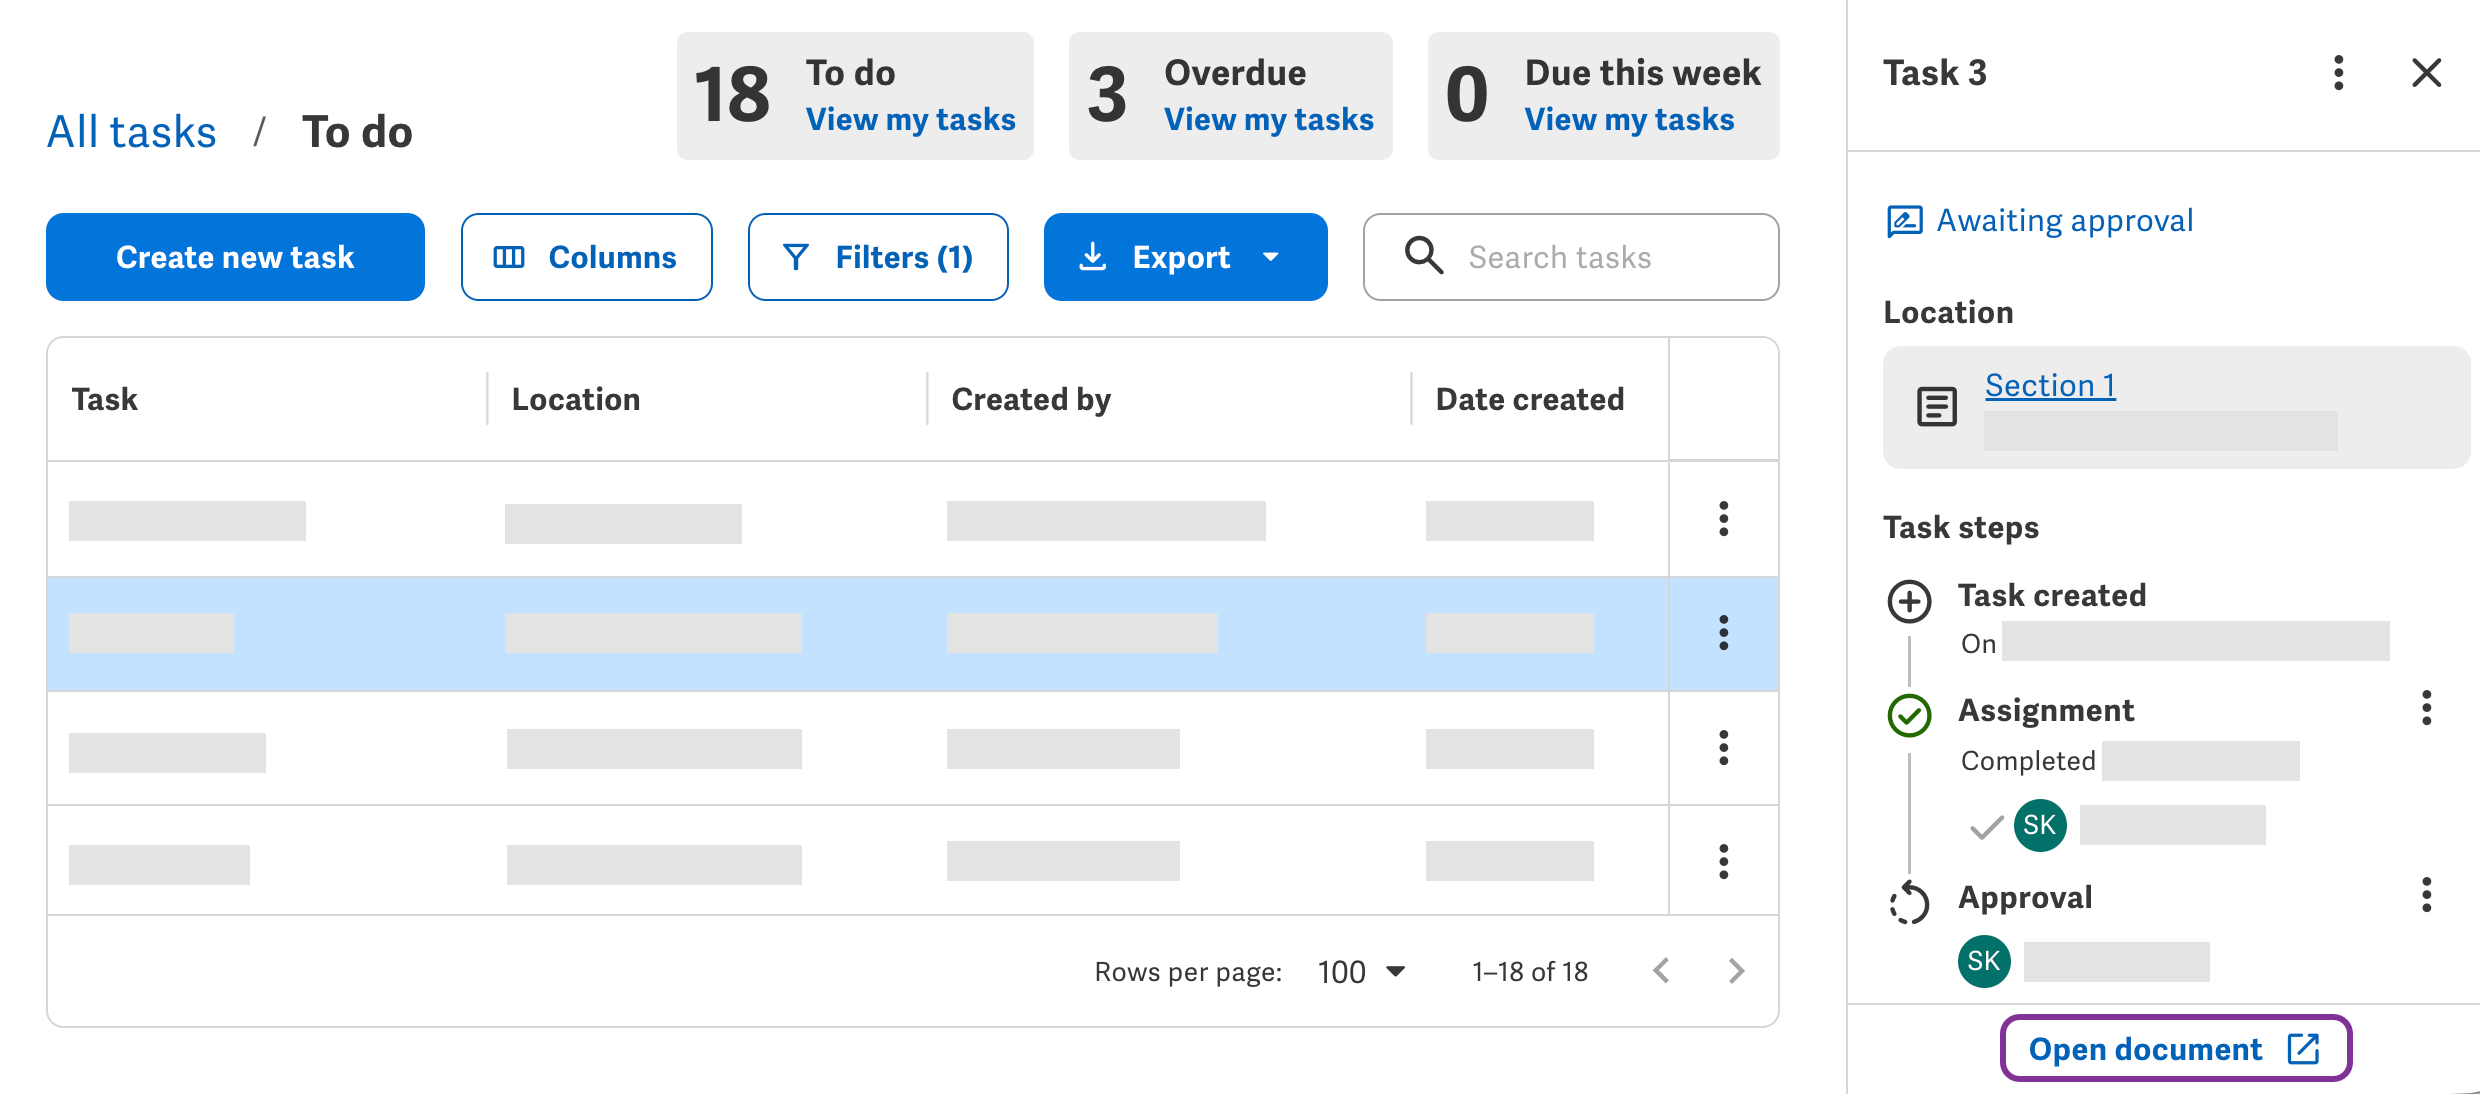Go to the next page of tasks
The height and width of the screenshot is (1094, 2480).
pos(1737,970)
